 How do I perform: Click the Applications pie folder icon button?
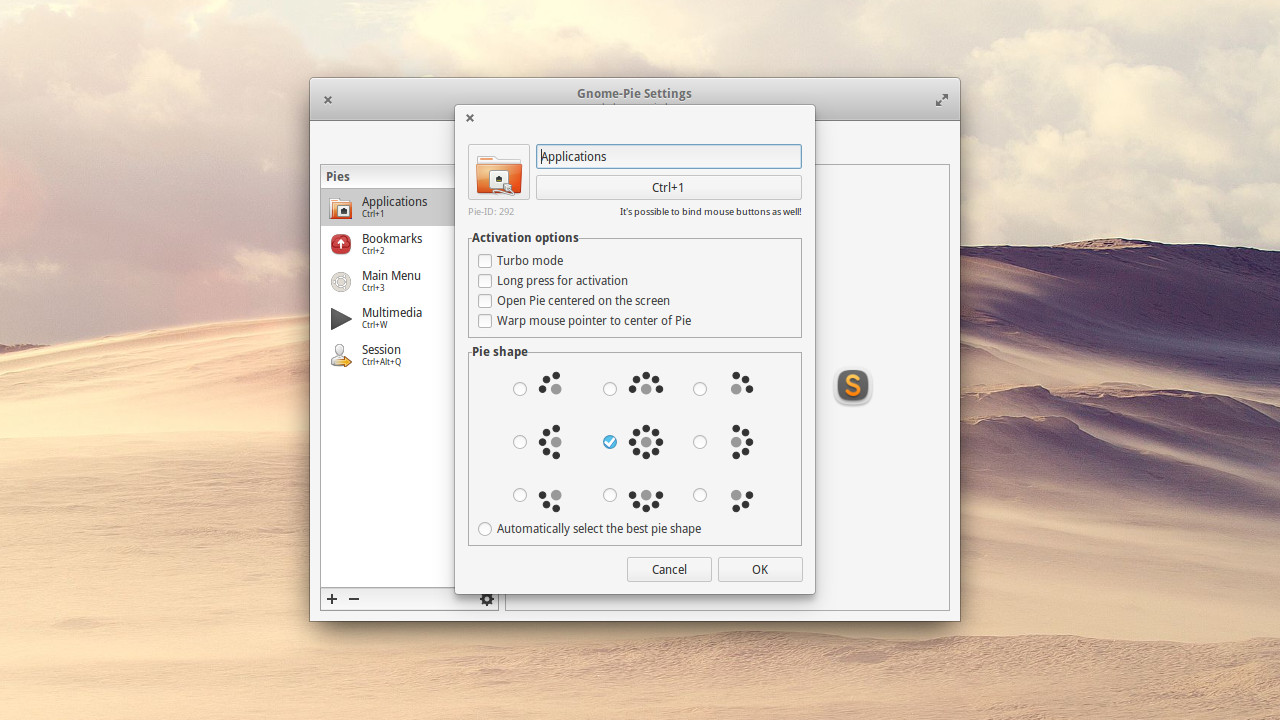(x=499, y=172)
